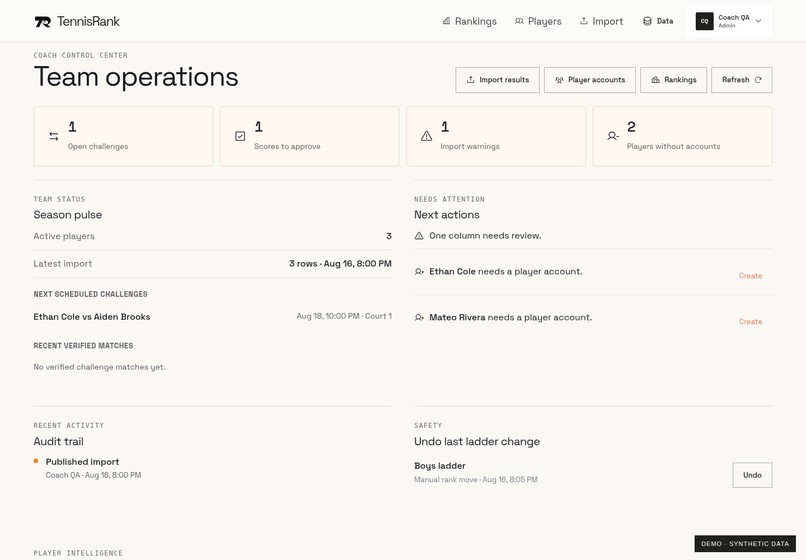Click Create link for Ethan Cole
This screenshot has width=806, height=560.
click(750, 276)
